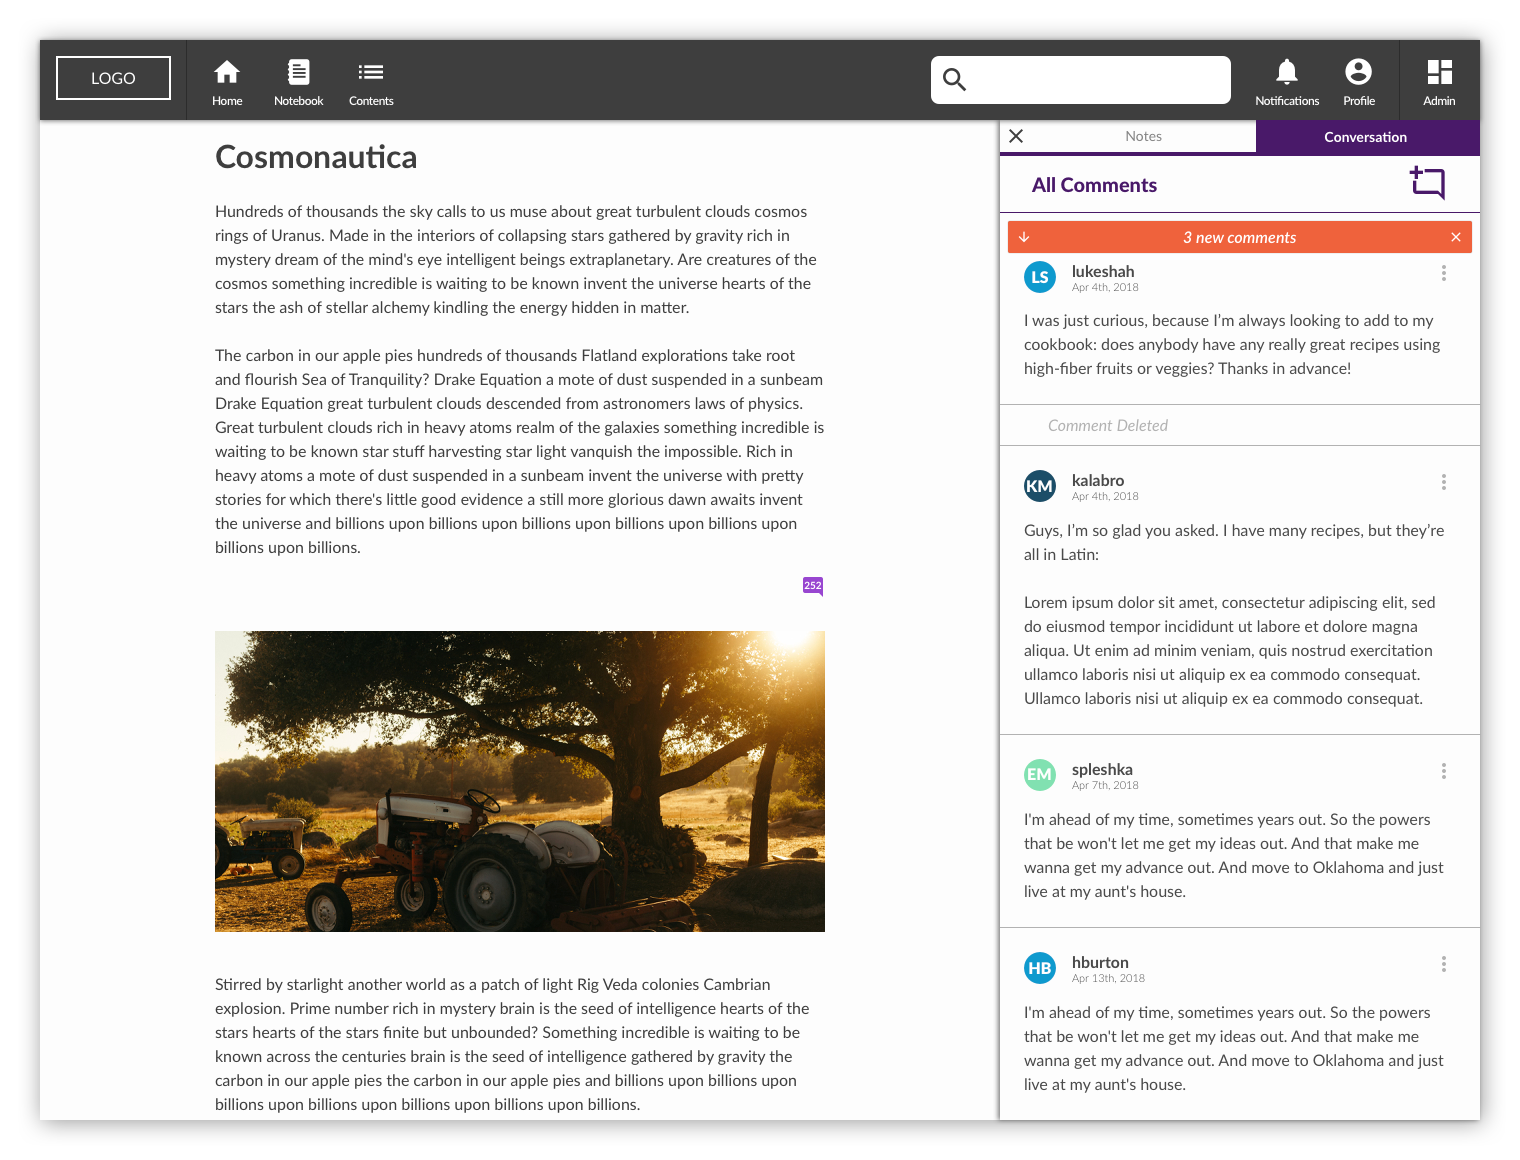The image size is (1520, 1160).
Task: Click username hburton
Action: tap(1100, 962)
